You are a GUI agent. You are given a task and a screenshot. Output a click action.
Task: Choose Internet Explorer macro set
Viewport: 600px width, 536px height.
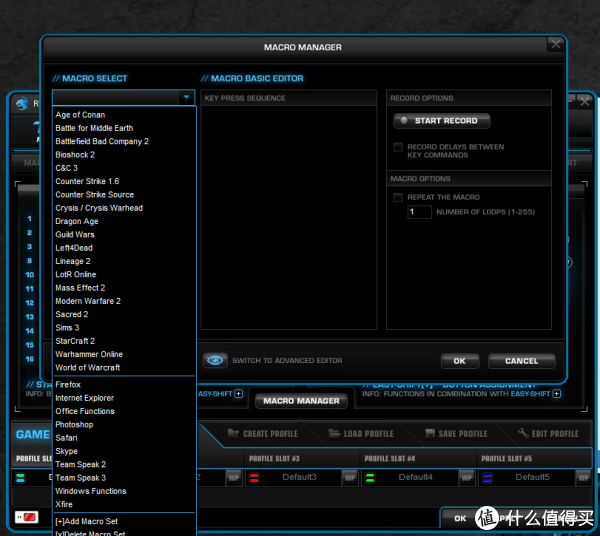click(85, 398)
